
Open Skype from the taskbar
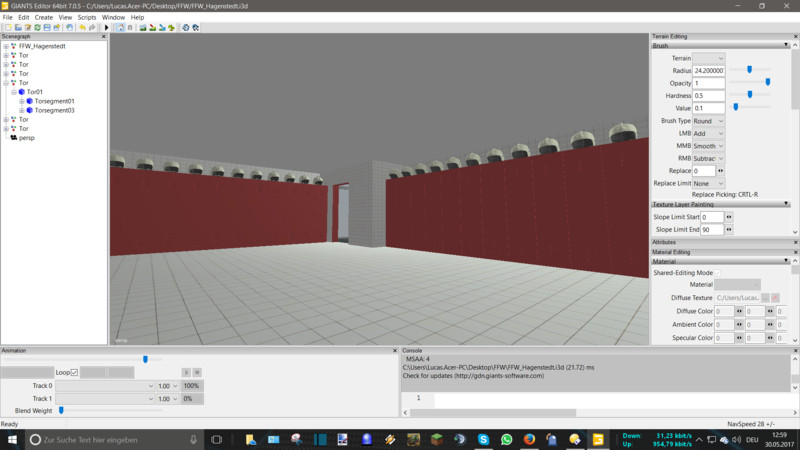tap(484, 439)
